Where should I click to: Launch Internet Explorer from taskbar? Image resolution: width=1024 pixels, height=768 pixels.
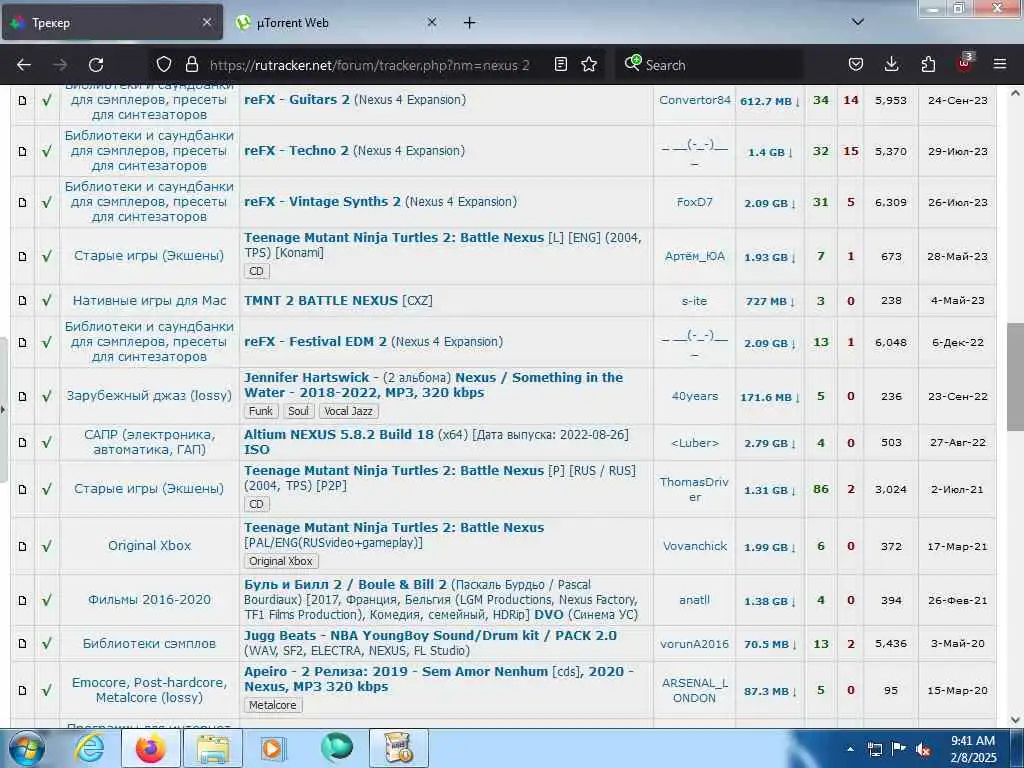[89, 748]
